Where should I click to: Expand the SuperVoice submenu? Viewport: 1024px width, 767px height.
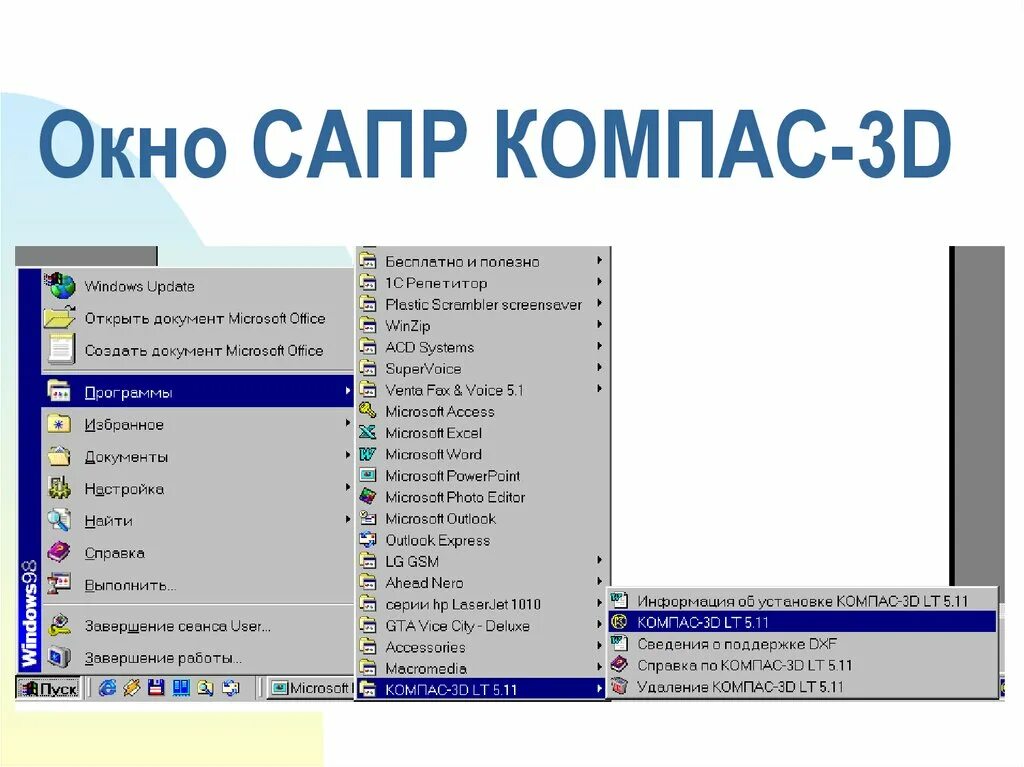click(481, 368)
